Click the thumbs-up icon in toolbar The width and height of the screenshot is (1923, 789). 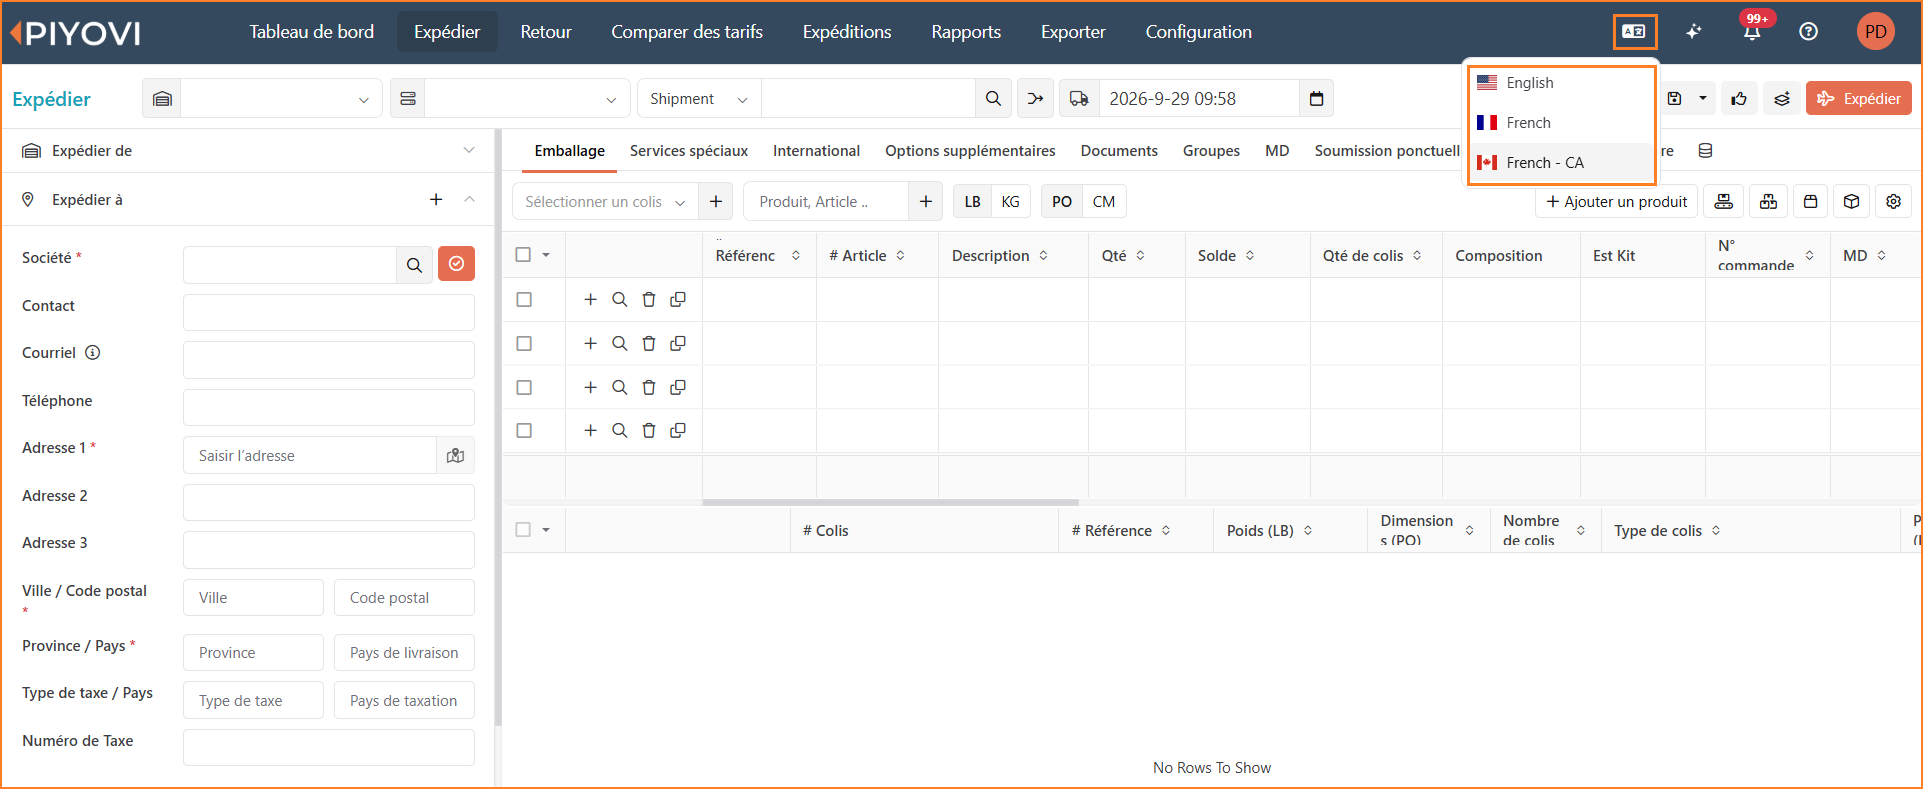(1740, 98)
